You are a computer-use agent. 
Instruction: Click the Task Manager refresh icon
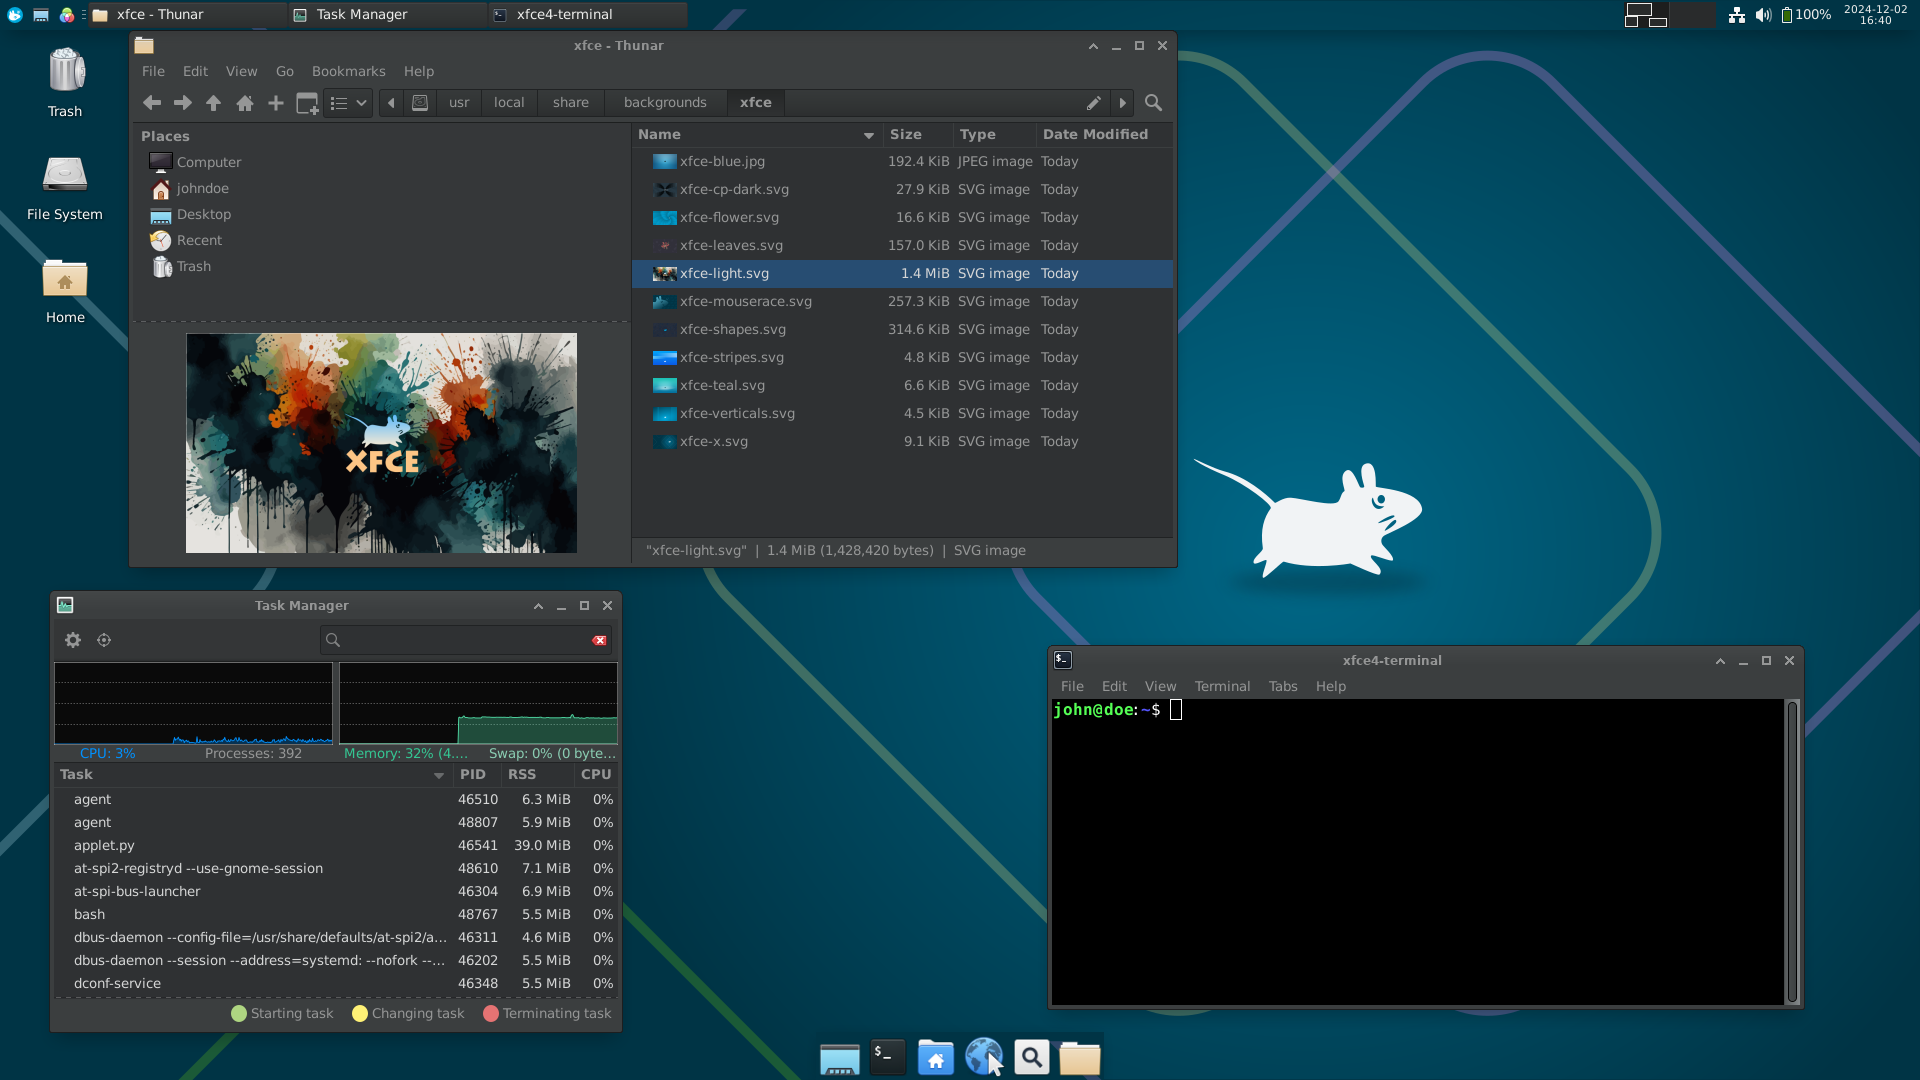tap(104, 640)
